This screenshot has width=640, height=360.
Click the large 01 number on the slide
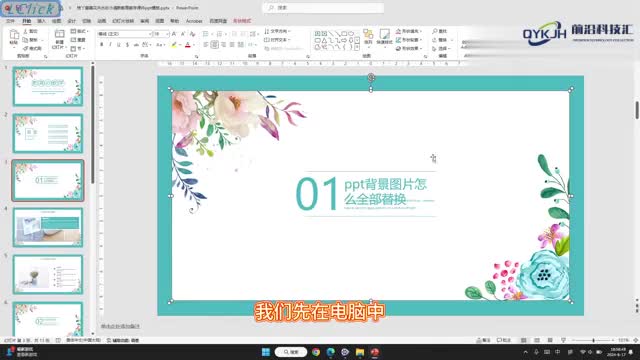tap(316, 193)
